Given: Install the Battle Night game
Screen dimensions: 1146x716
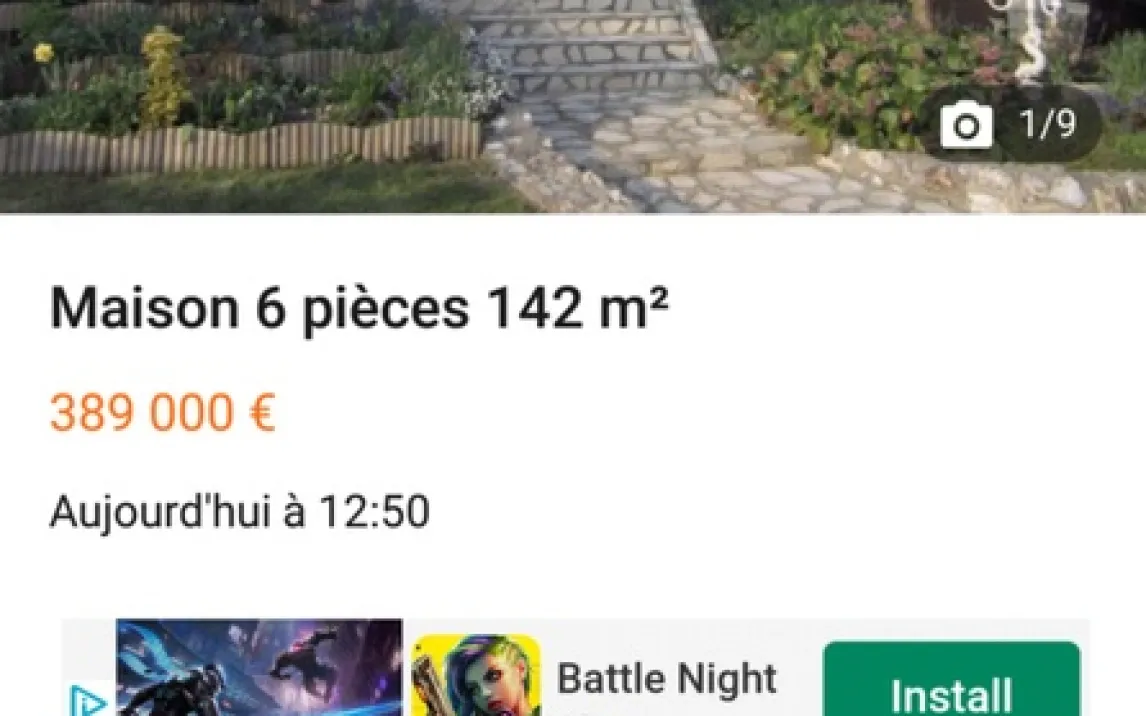Looking at the screenshot, I should [x=951, y=679].
